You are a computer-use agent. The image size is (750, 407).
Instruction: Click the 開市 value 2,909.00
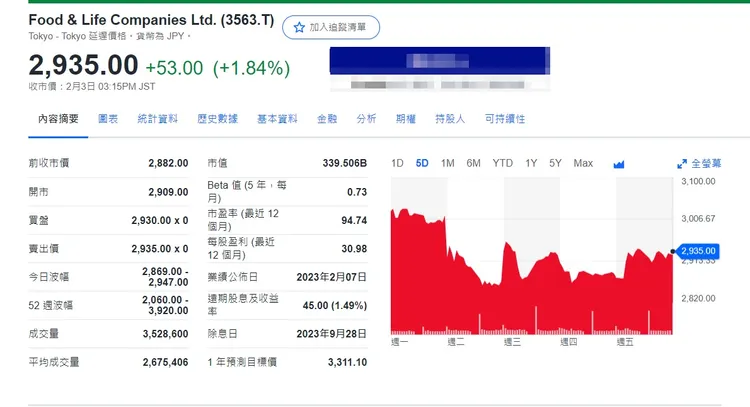coord(168,192)
